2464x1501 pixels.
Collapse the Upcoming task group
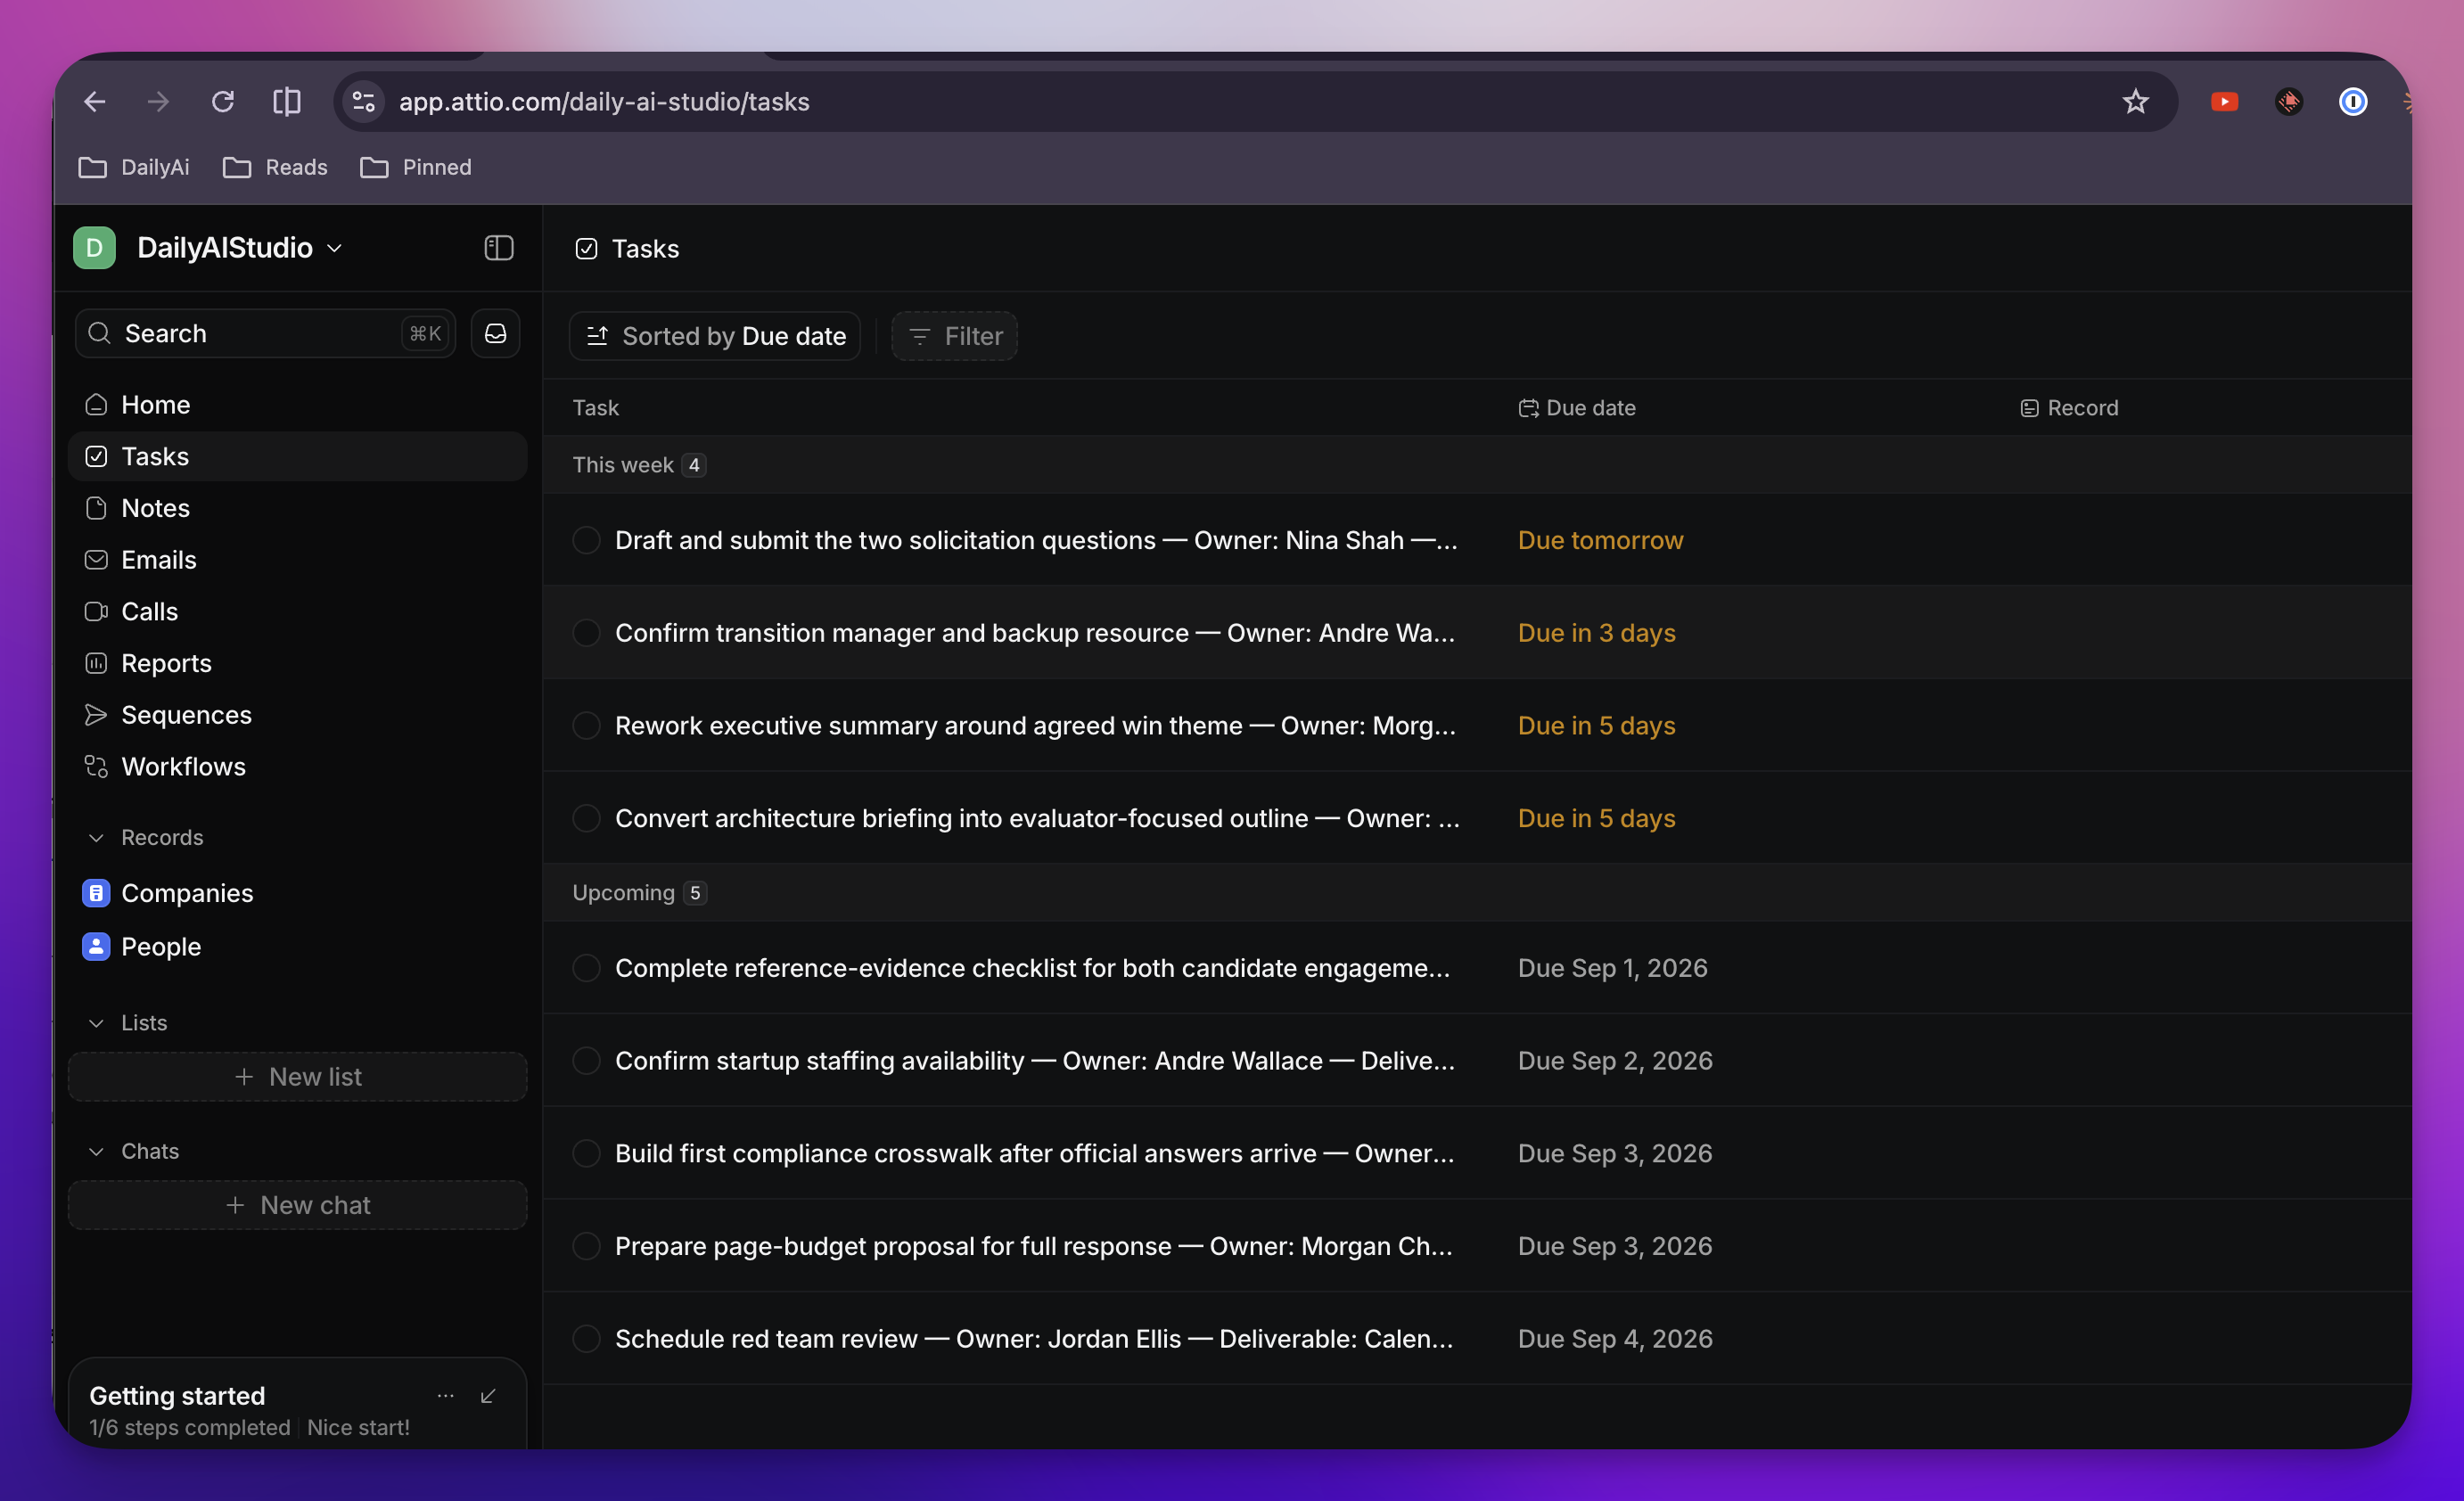640,893
